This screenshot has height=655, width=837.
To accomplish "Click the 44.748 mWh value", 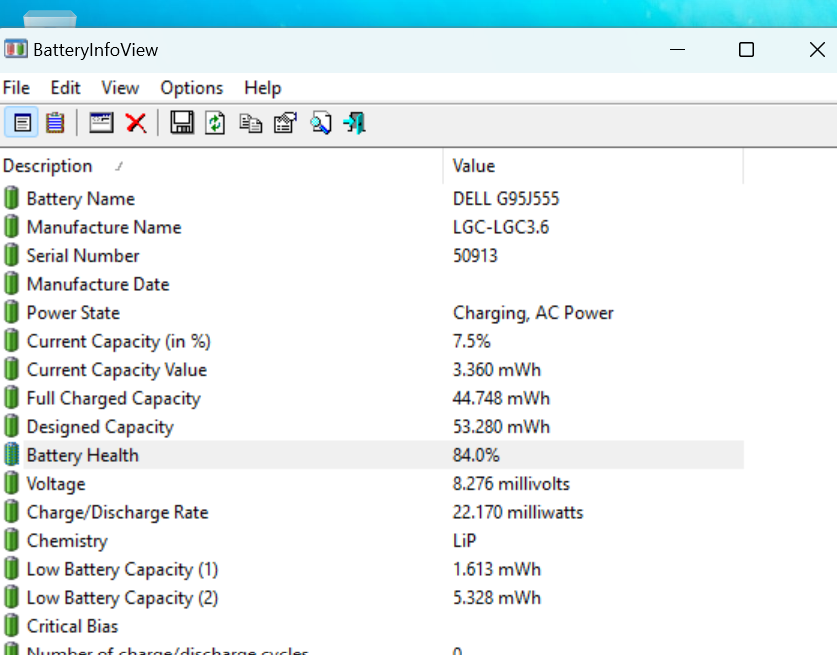I will point(501,398).
